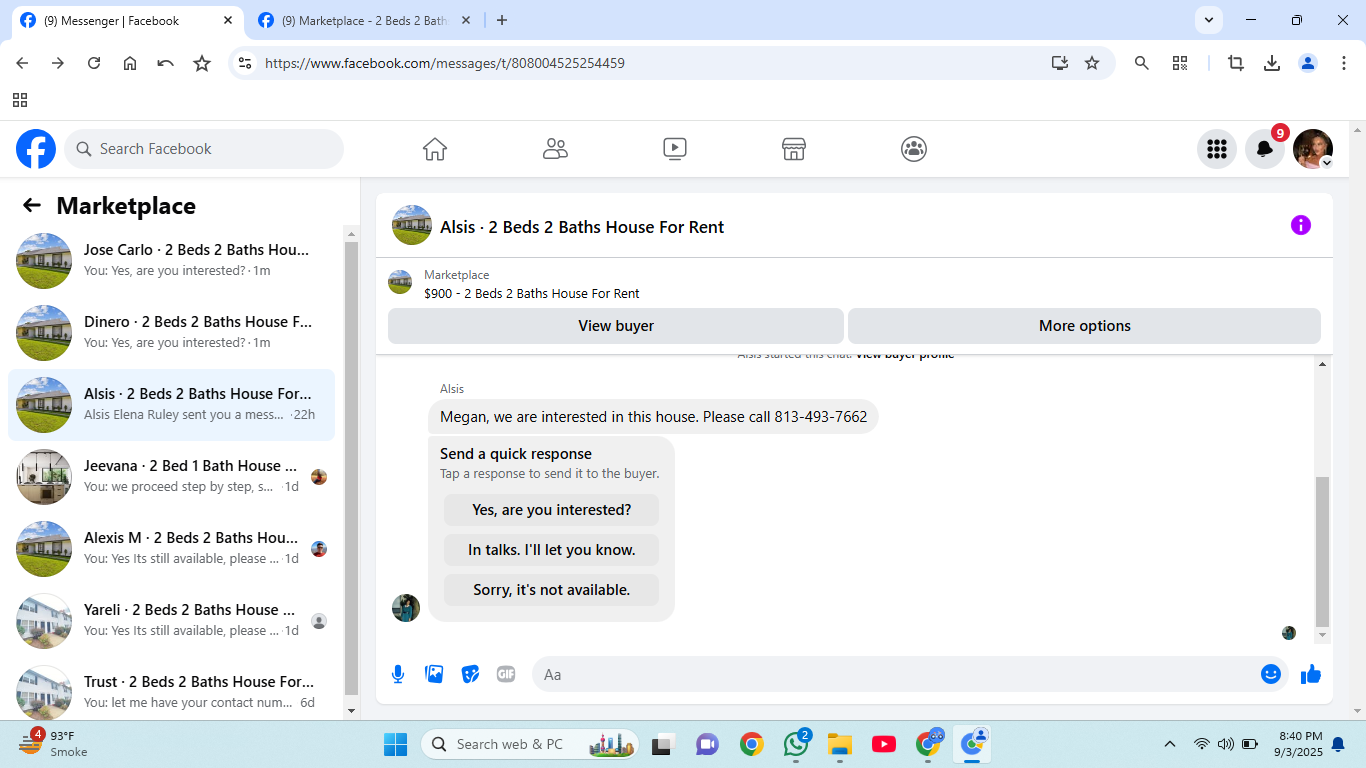Click the browser address bar URL

coord(445,63)
